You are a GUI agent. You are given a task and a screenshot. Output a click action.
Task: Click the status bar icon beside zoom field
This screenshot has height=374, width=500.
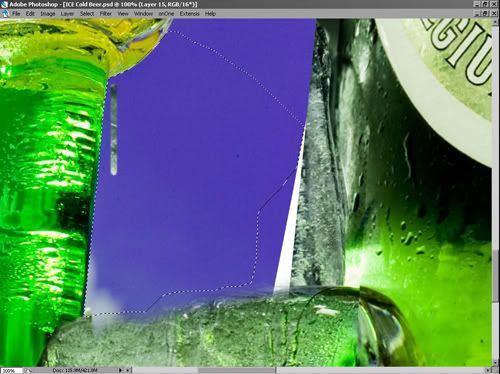[28, 370]
